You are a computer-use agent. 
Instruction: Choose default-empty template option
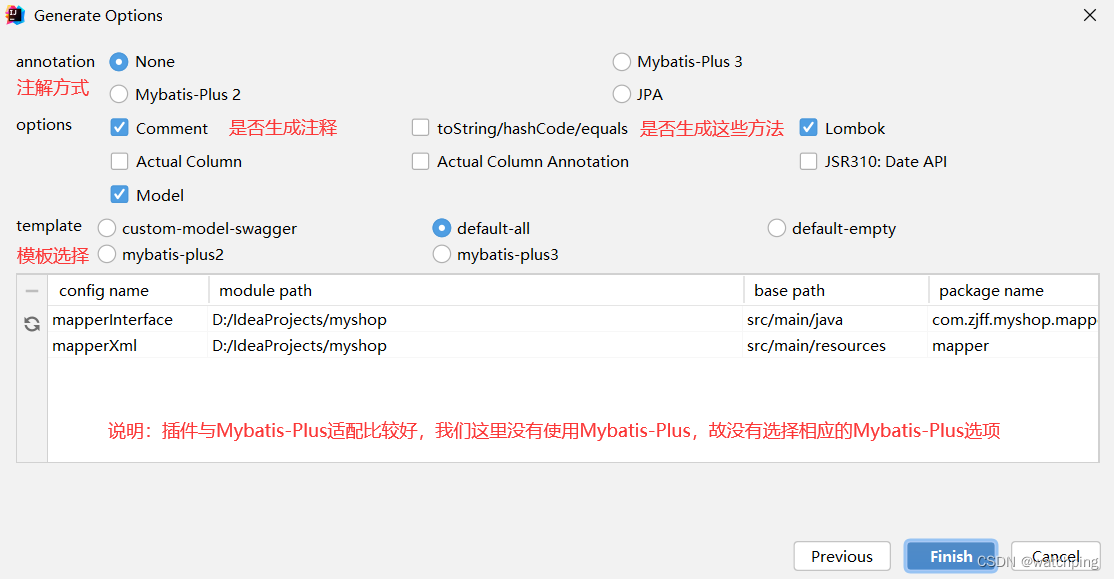tap(777, 228)
